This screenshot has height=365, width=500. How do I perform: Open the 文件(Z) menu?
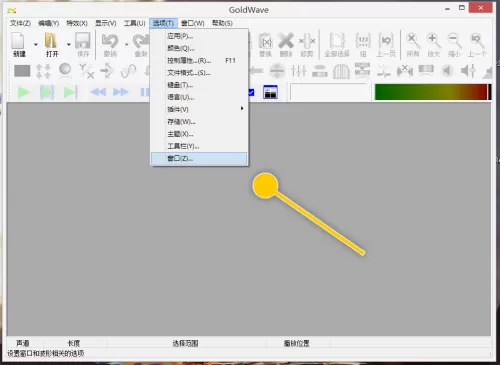20,23
